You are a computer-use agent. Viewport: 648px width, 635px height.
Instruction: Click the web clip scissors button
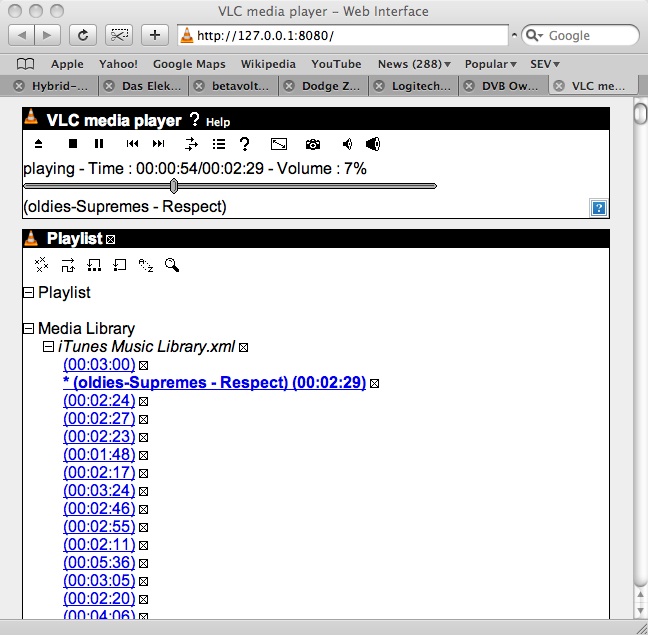(119, 36)
